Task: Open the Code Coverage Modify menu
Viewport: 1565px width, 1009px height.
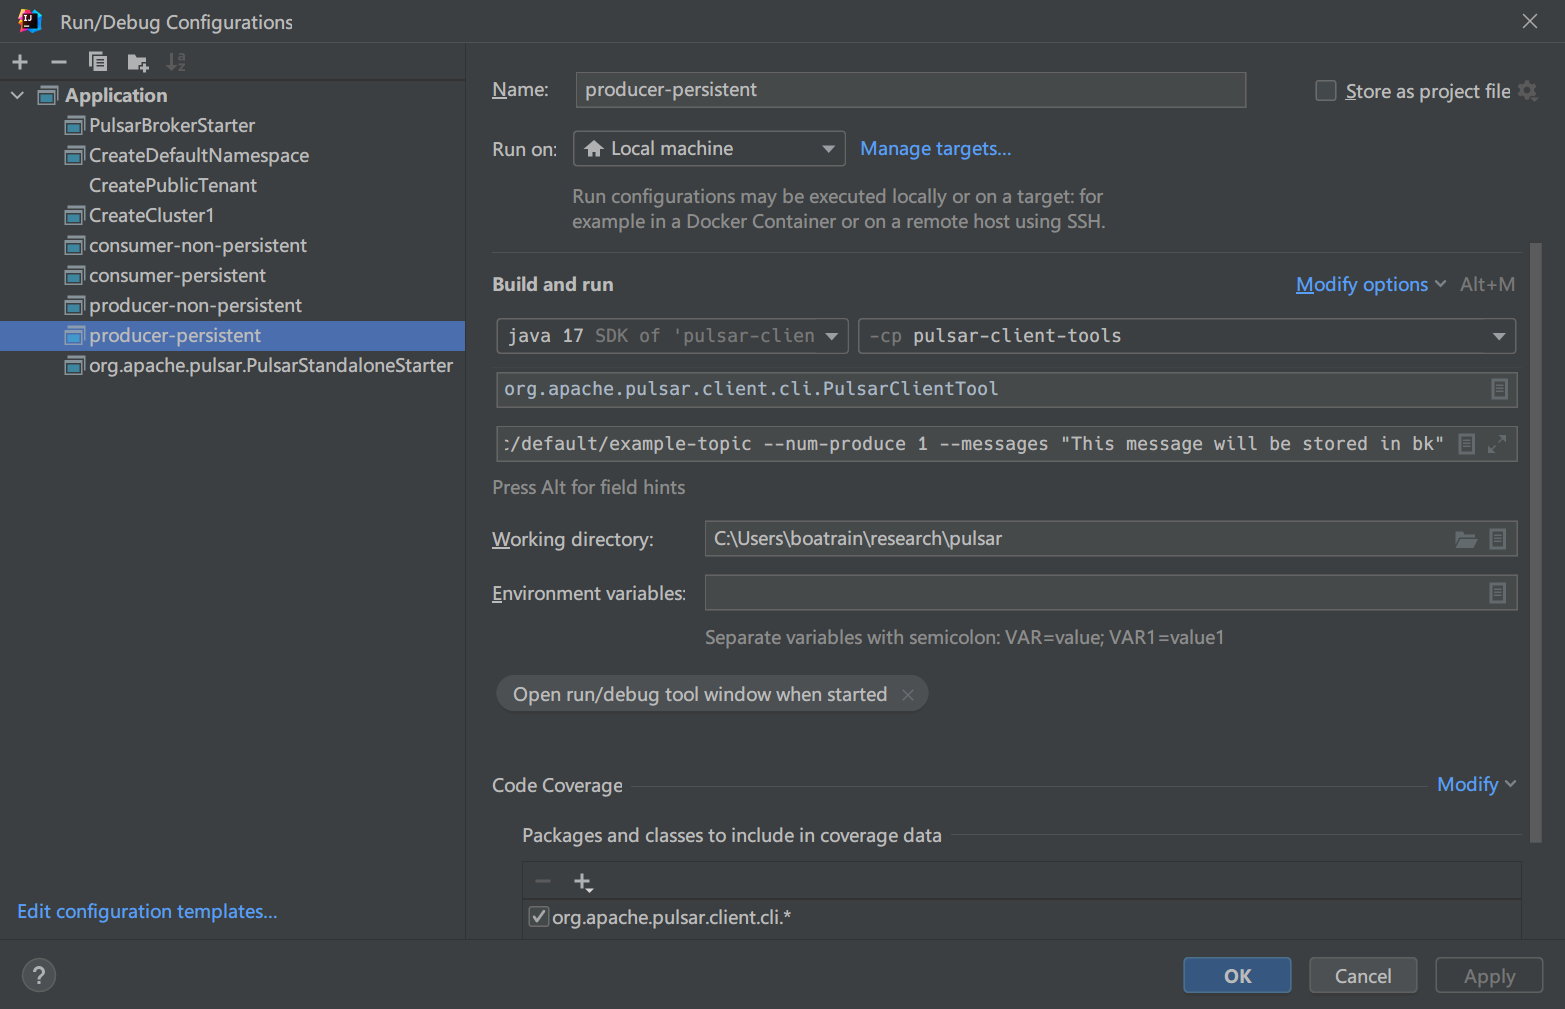Action: point(1468,785)
